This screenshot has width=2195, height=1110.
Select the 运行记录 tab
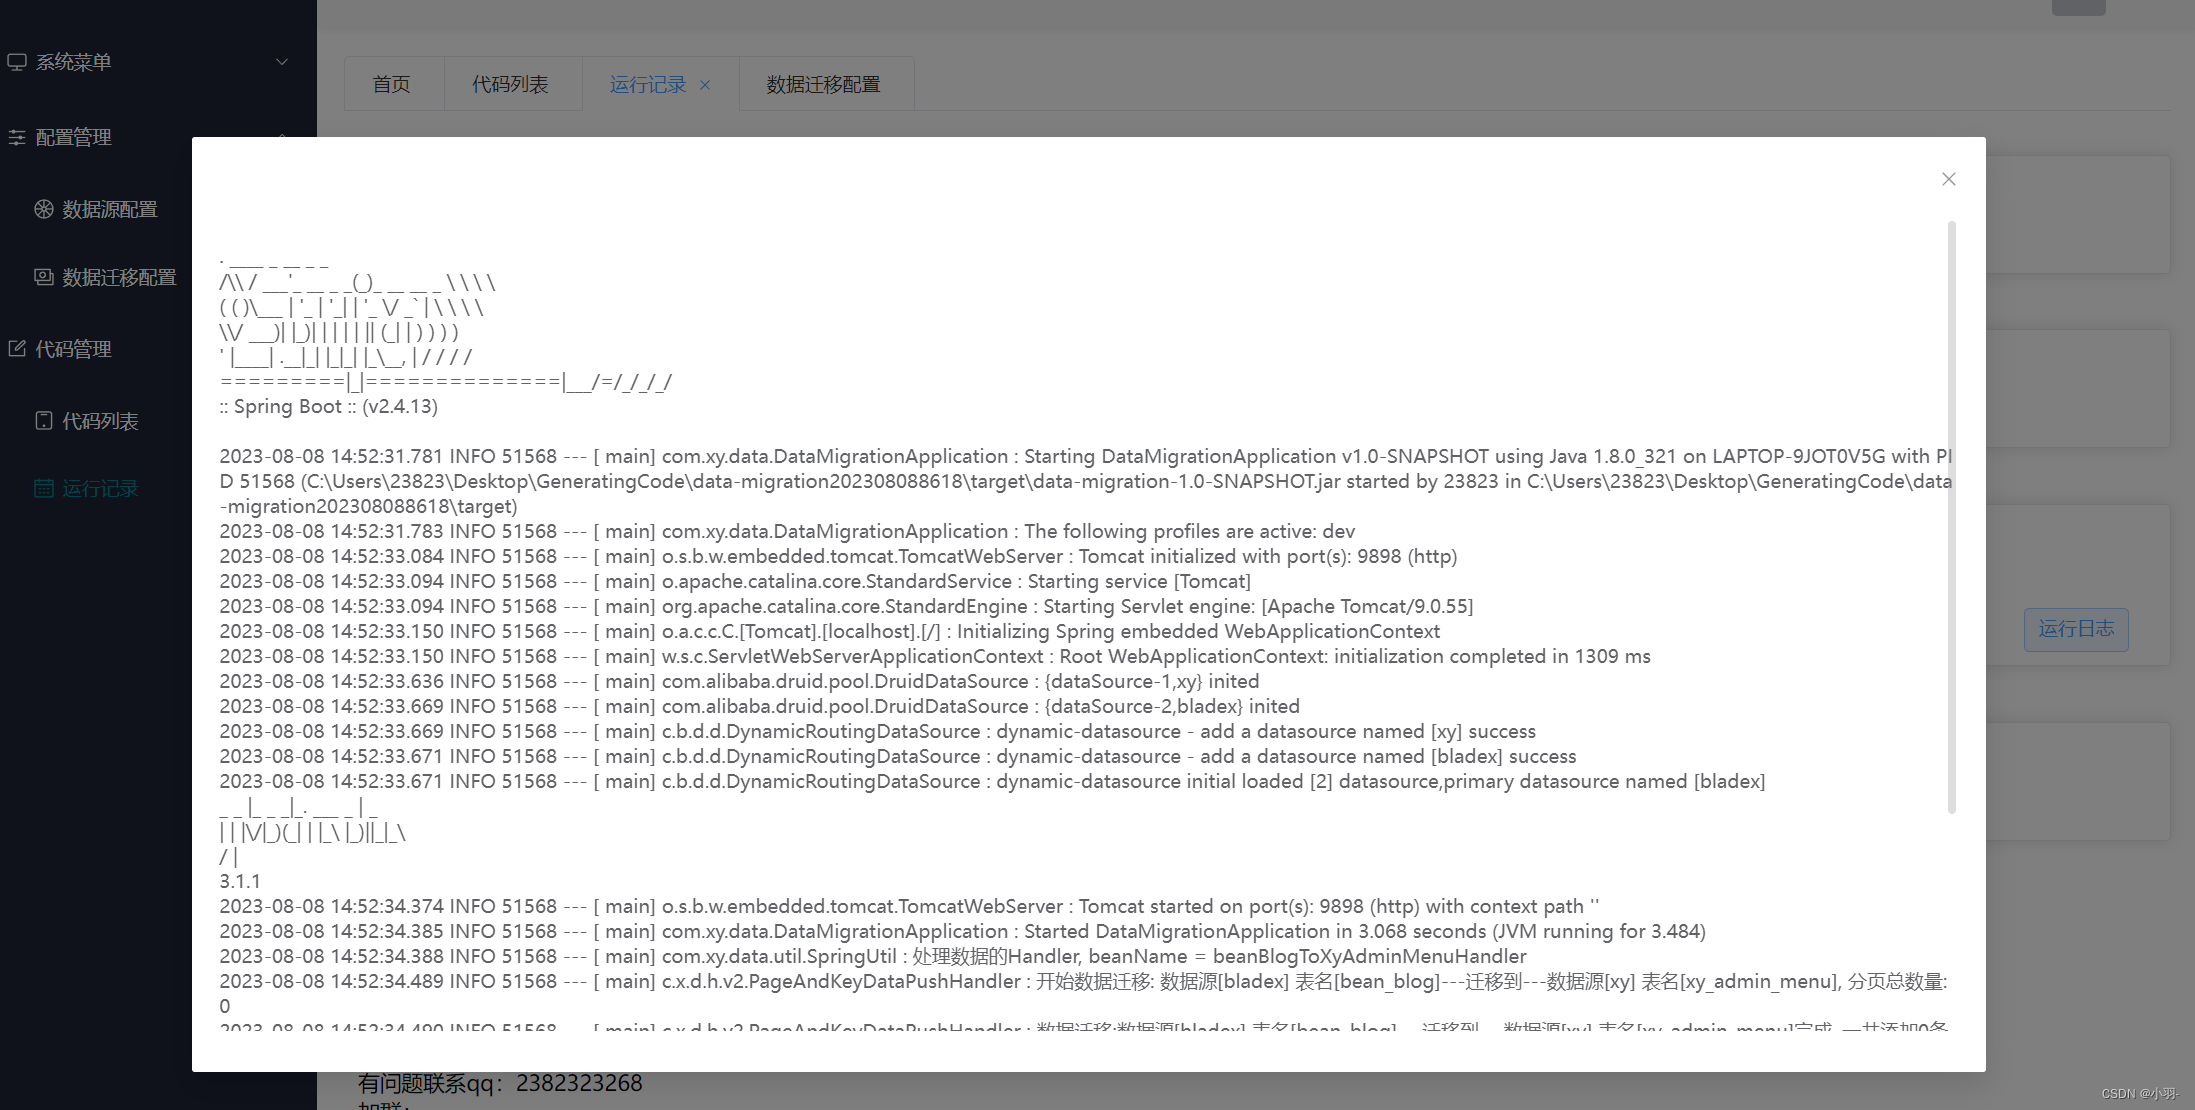[647, 85]
